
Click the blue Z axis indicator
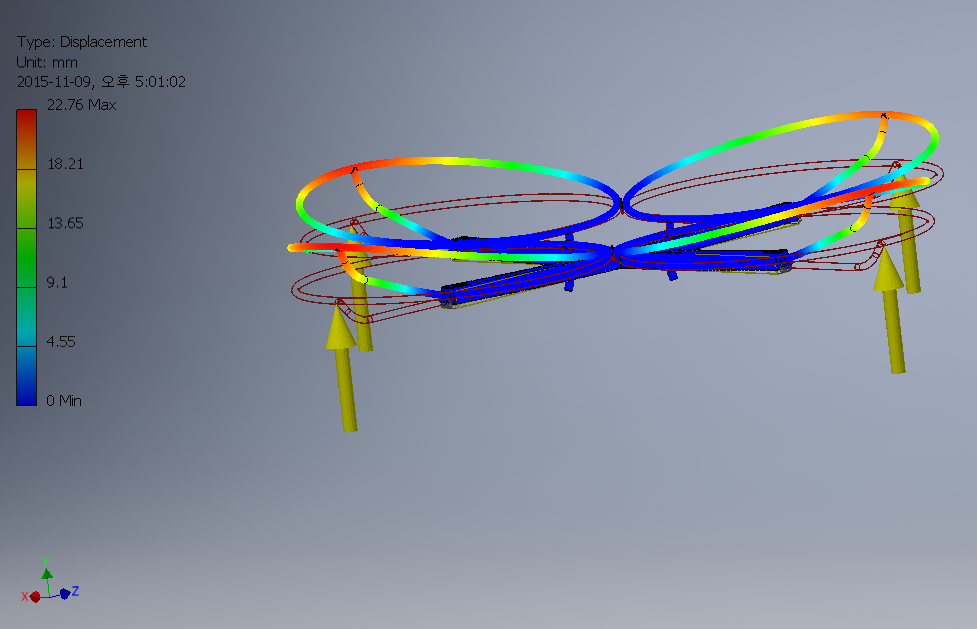point(64,593)
